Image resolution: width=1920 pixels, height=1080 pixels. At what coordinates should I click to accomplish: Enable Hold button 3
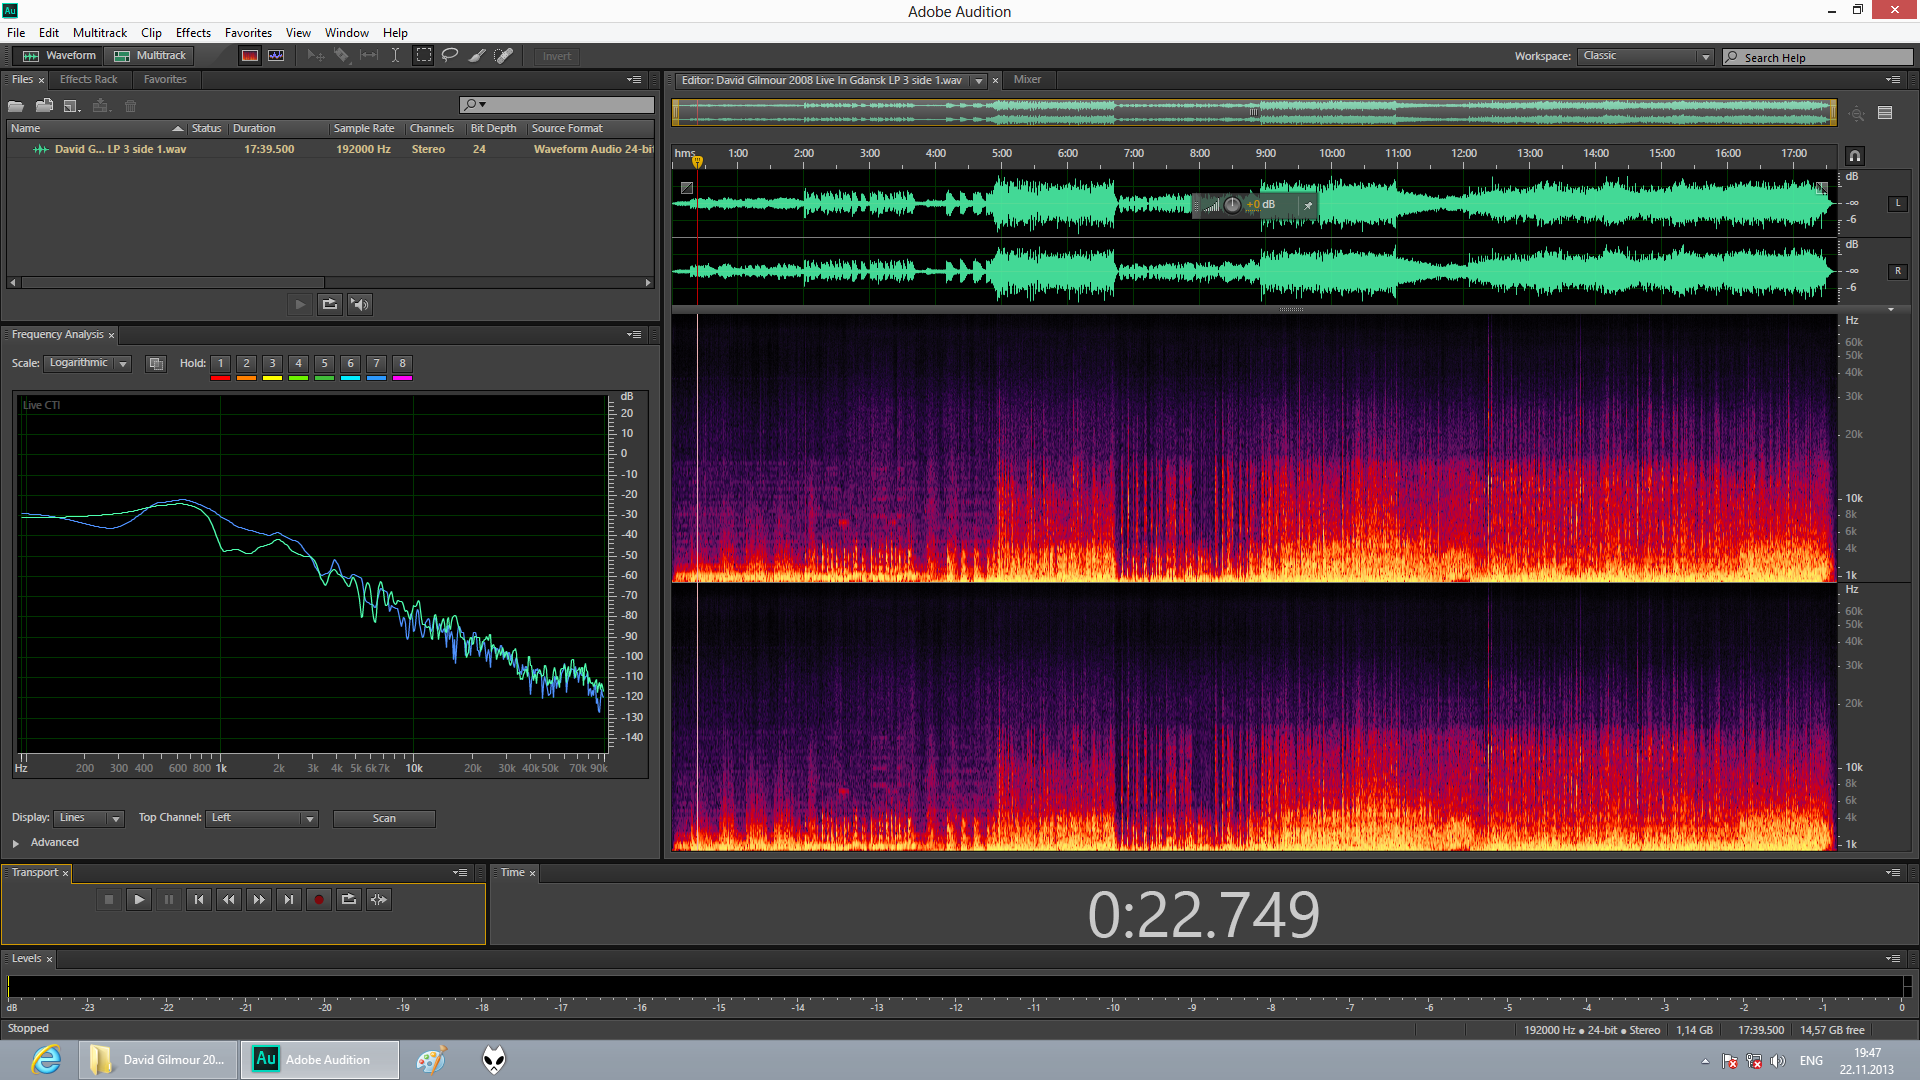tap(273, 364)
